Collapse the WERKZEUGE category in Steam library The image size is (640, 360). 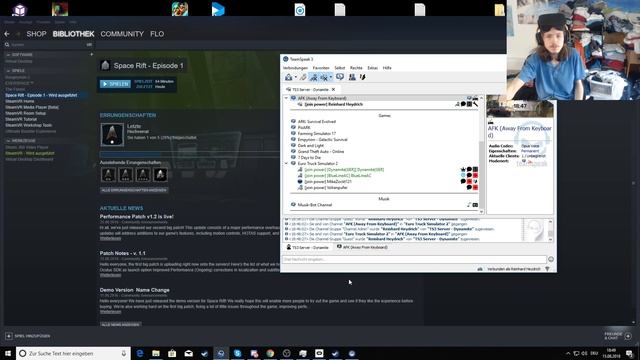(x=8, y=141)
